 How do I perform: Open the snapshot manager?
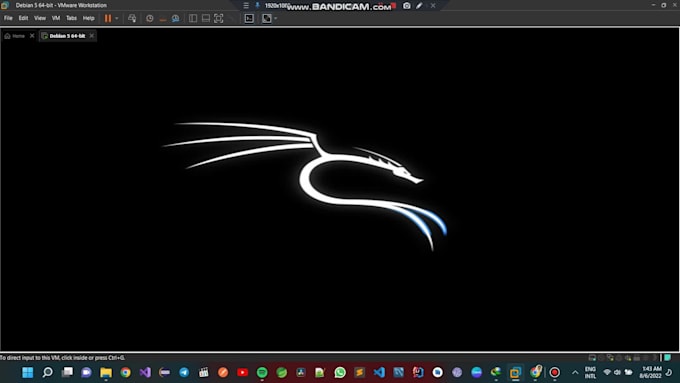176,18
